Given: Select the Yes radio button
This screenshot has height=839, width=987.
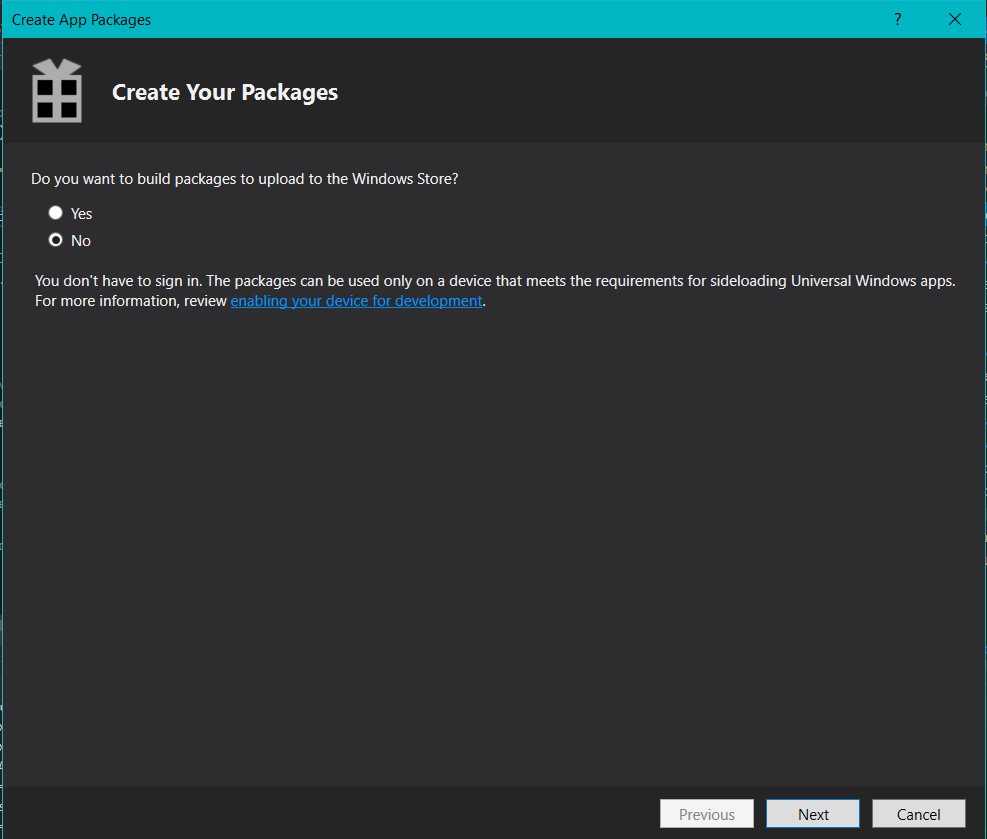Looking at the screenshot, I should point(55,213).
